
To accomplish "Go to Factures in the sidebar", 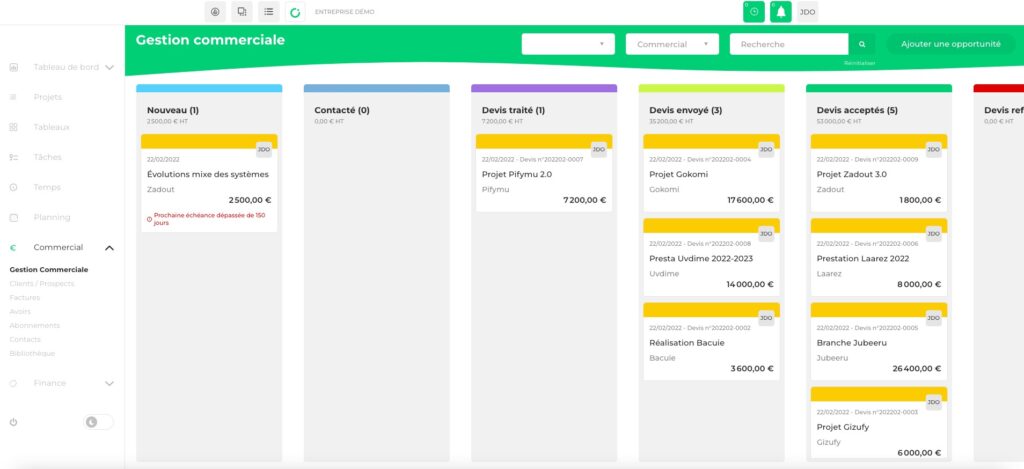I will point(25,298).
